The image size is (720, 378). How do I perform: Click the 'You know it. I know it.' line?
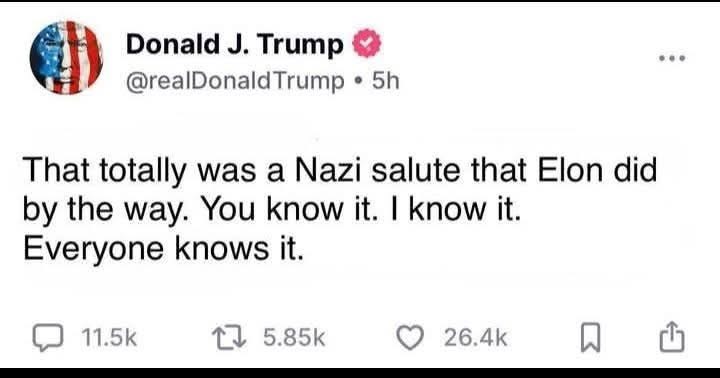coord(362,210)
